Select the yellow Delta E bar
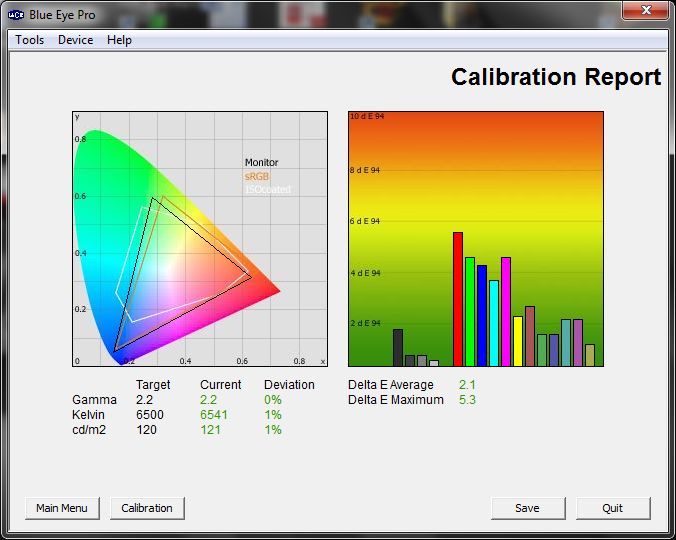 [x=518, y=341]
